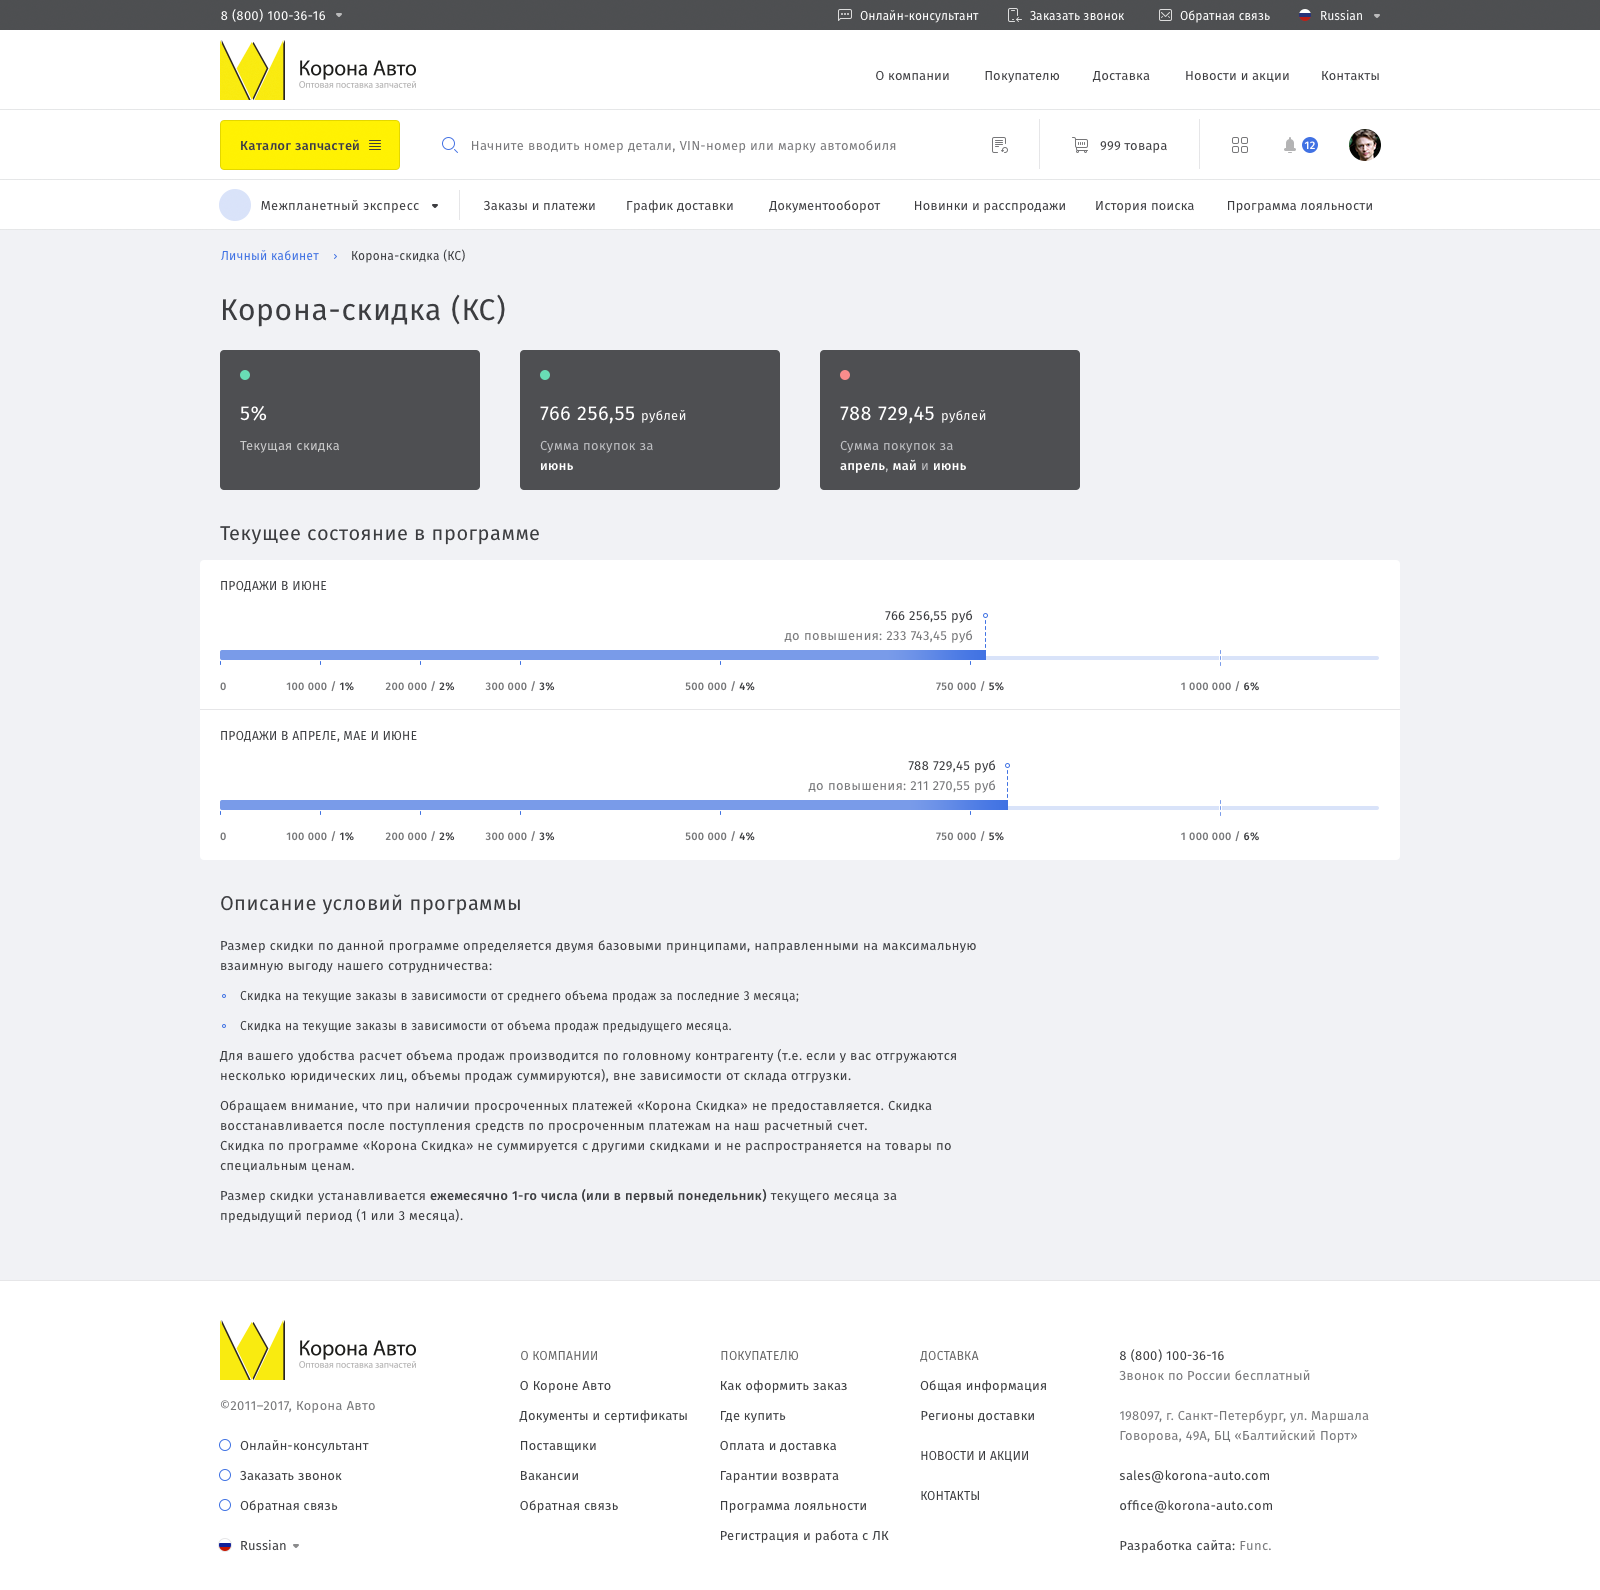1600x1590 pixels.
Task: Click the footer Корона Авто logo
Action: coord(318,1350)
